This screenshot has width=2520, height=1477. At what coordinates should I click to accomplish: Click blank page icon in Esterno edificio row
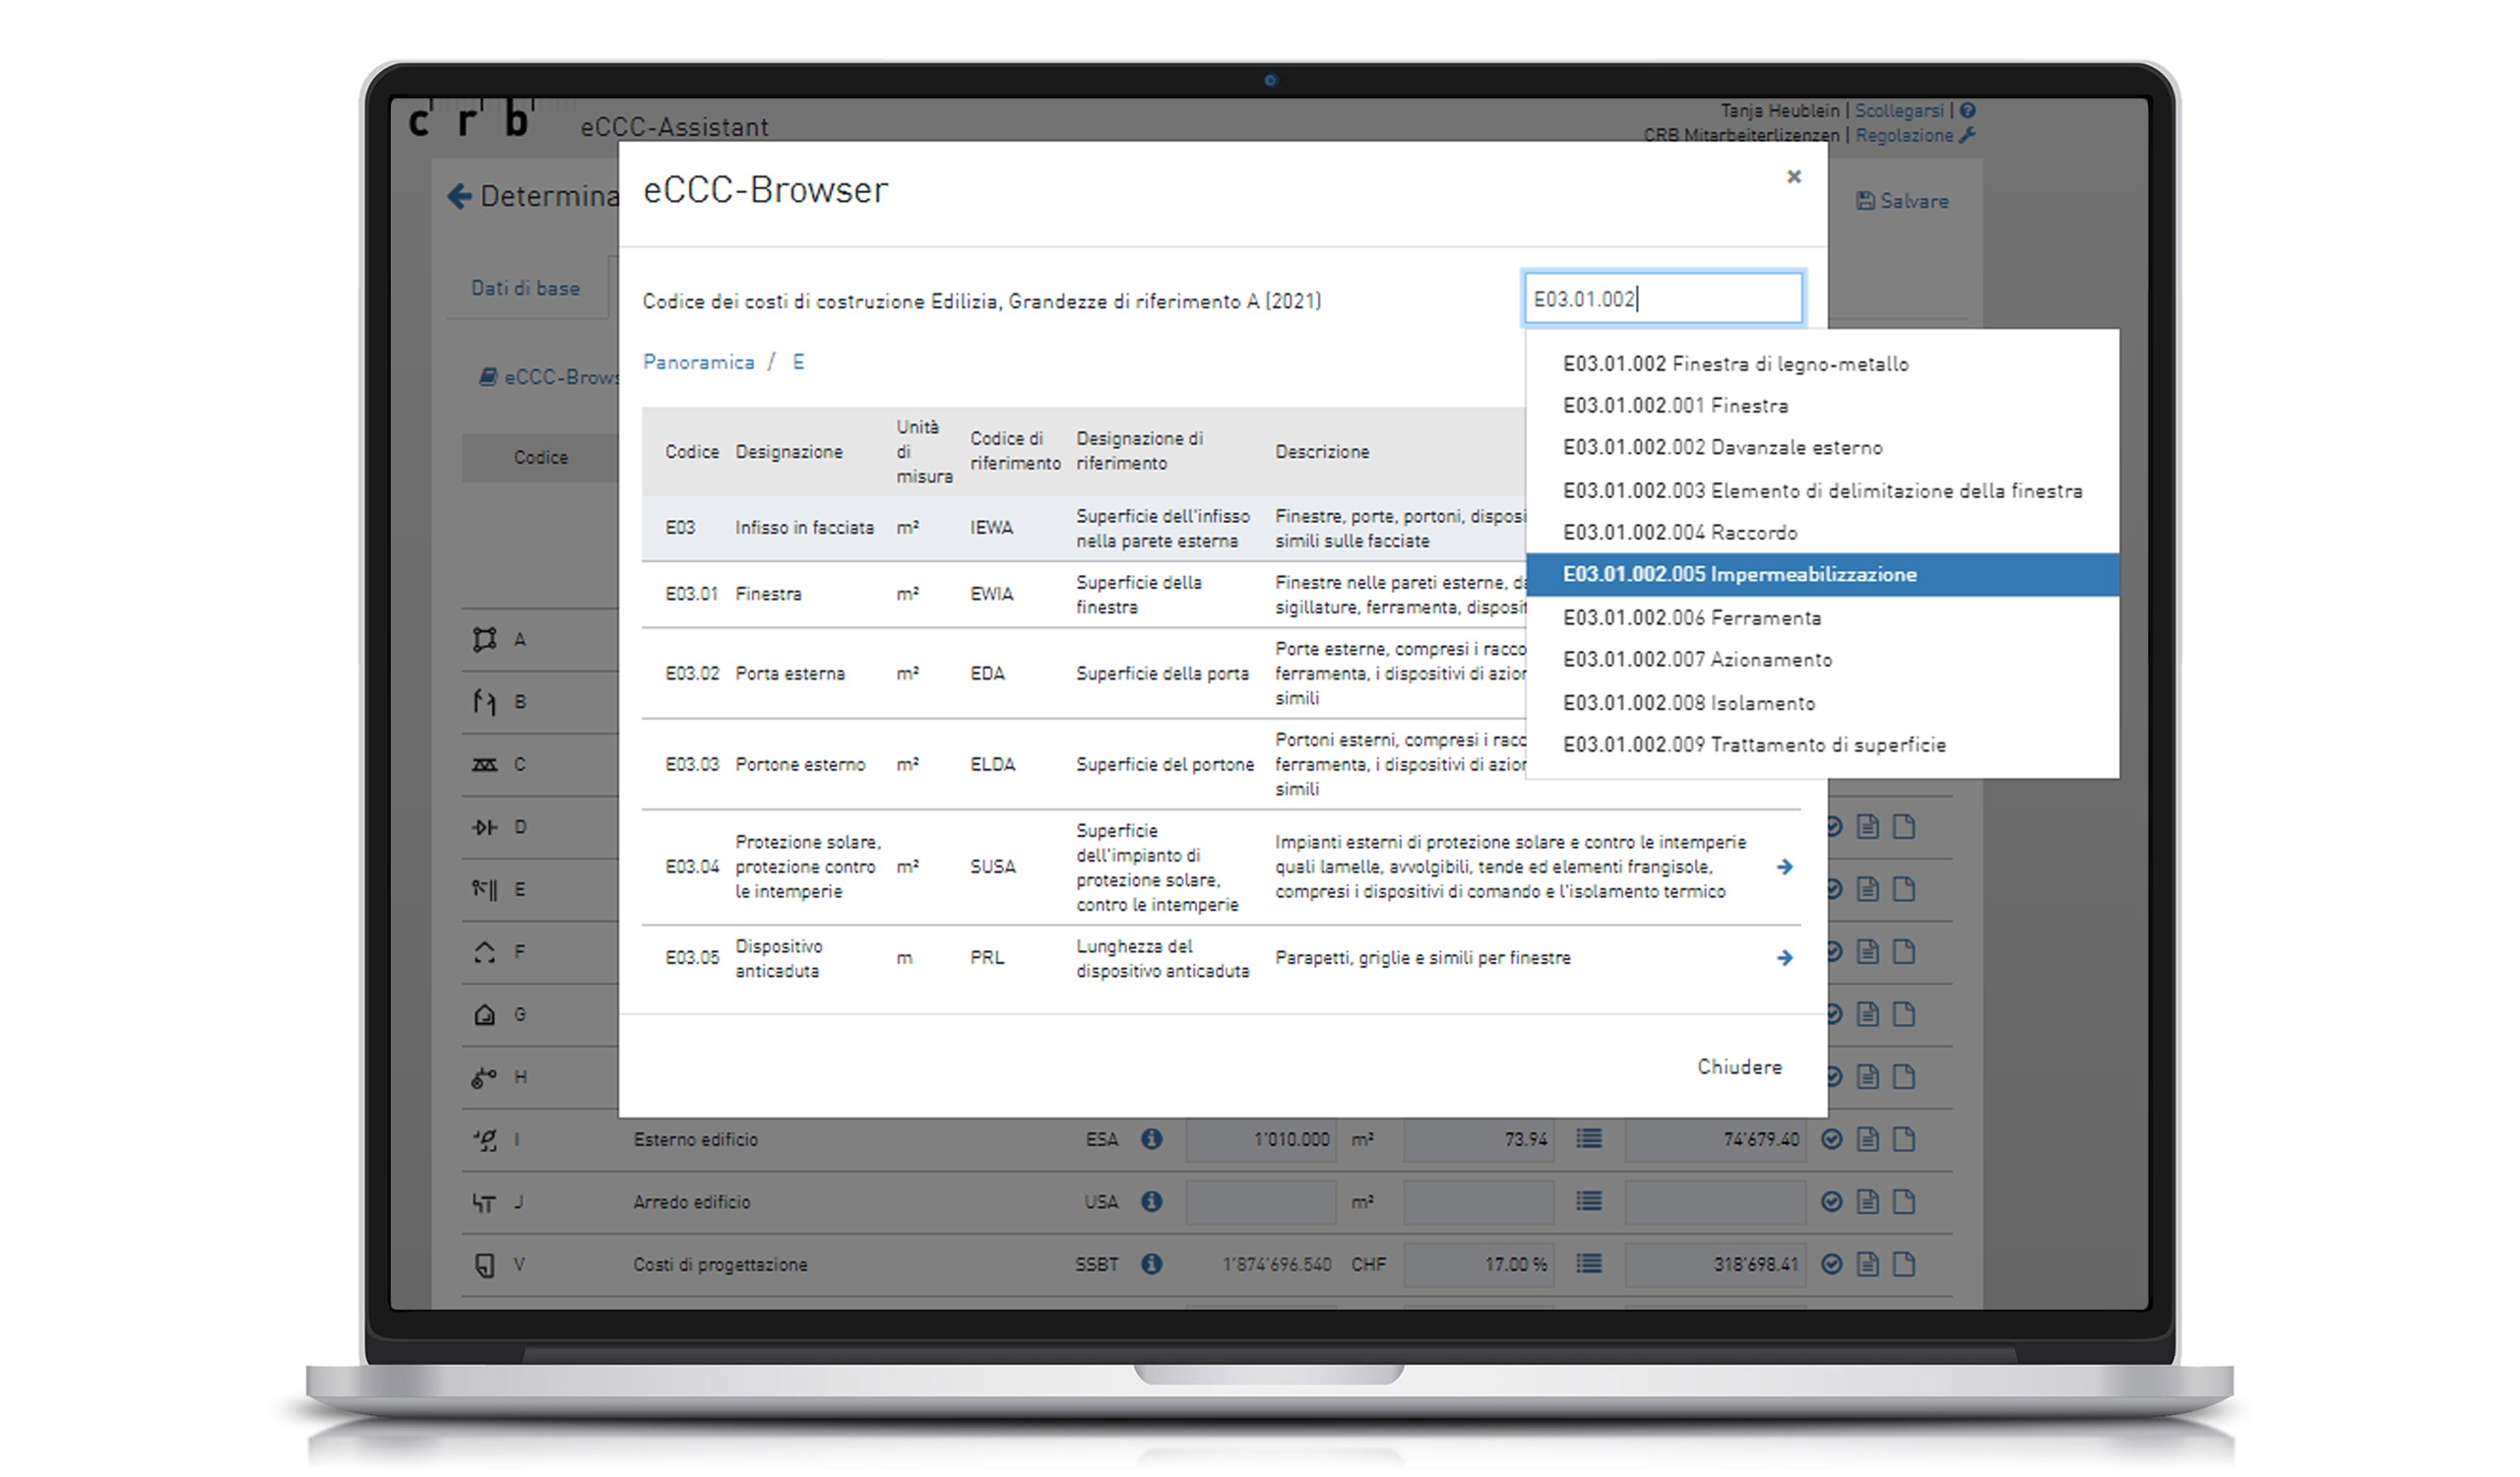(x=1904, y=1139)
